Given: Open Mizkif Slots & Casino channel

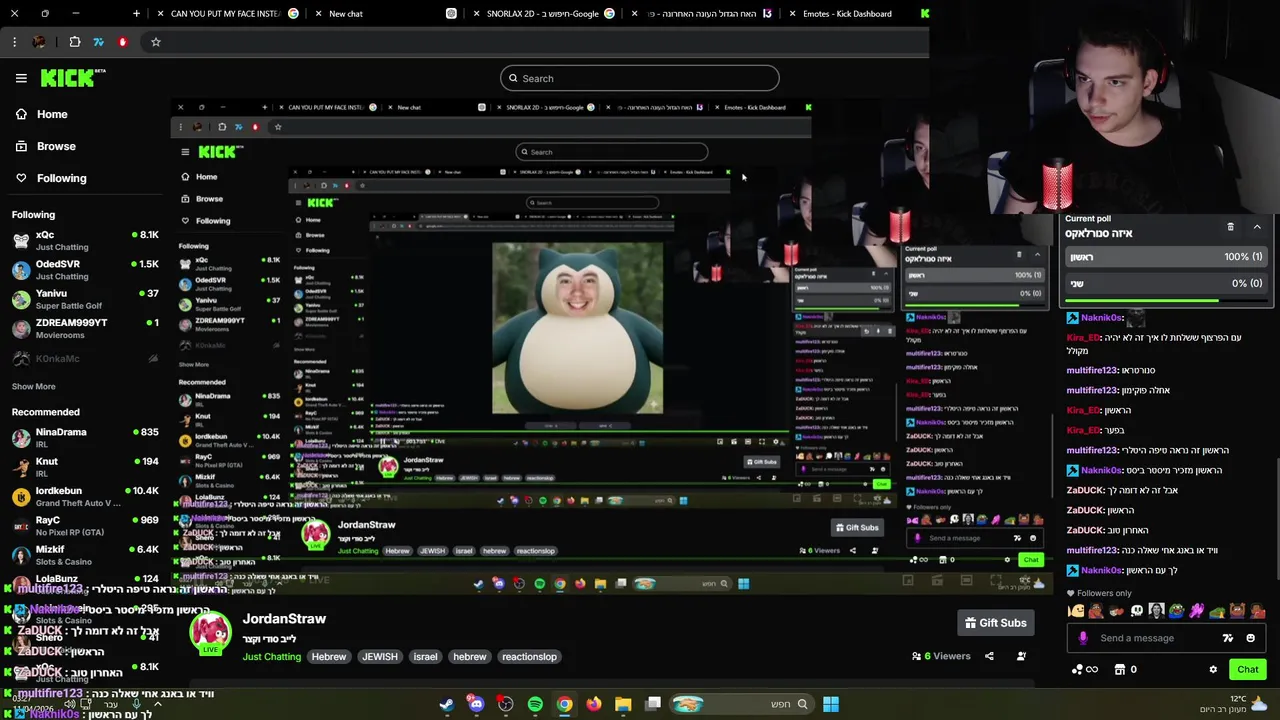Looking at the screenshot, I should tap(85, 555).
